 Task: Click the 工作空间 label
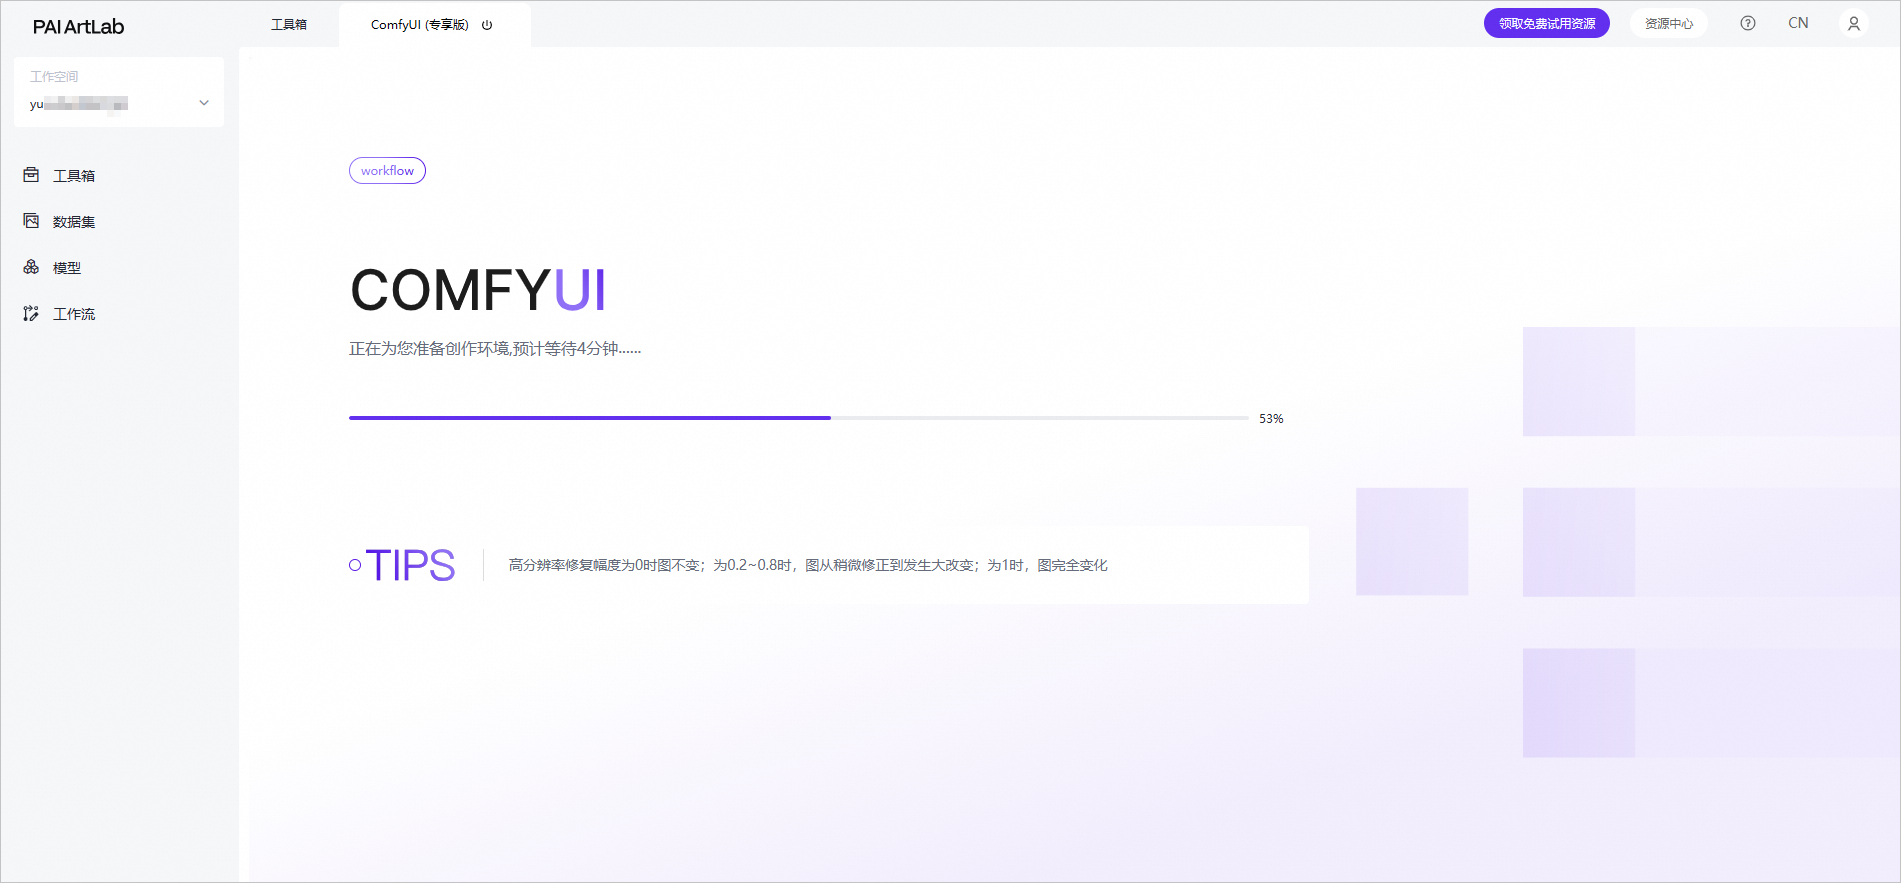pyautogui.click(x=54, y=76)
